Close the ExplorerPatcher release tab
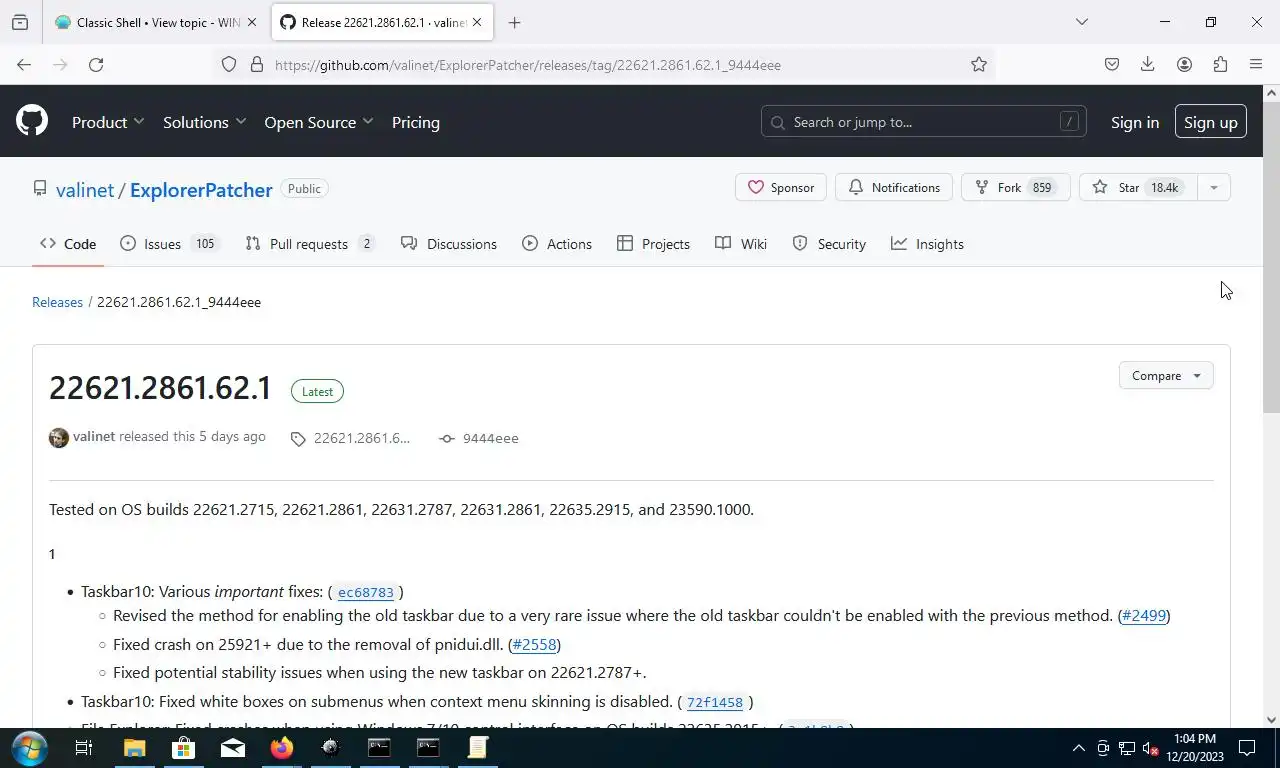The image size is (1280, 768). 478,22
